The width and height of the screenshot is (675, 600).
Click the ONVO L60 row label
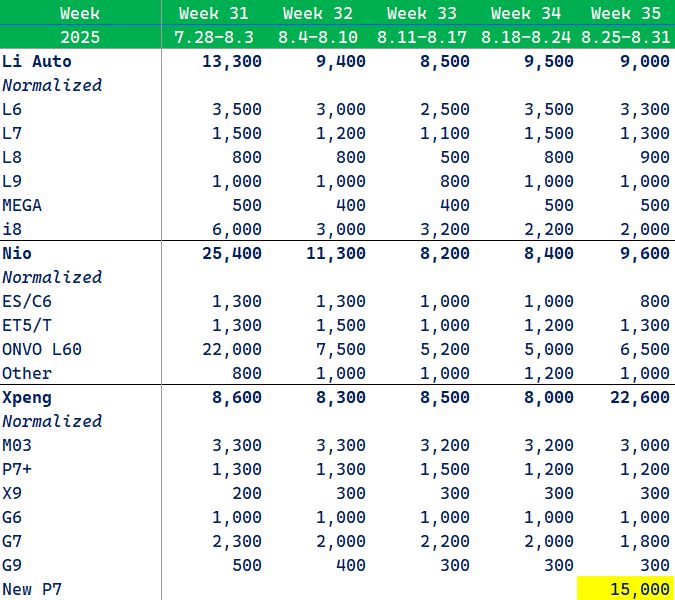click(x=42, y=349)
